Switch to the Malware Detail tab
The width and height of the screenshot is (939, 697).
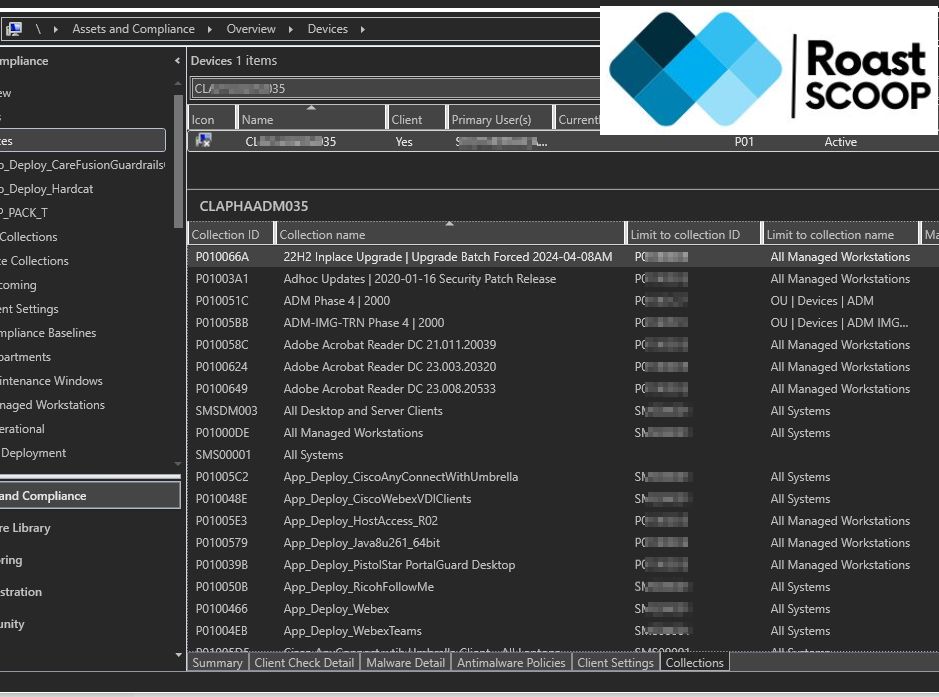coord(405,662)
